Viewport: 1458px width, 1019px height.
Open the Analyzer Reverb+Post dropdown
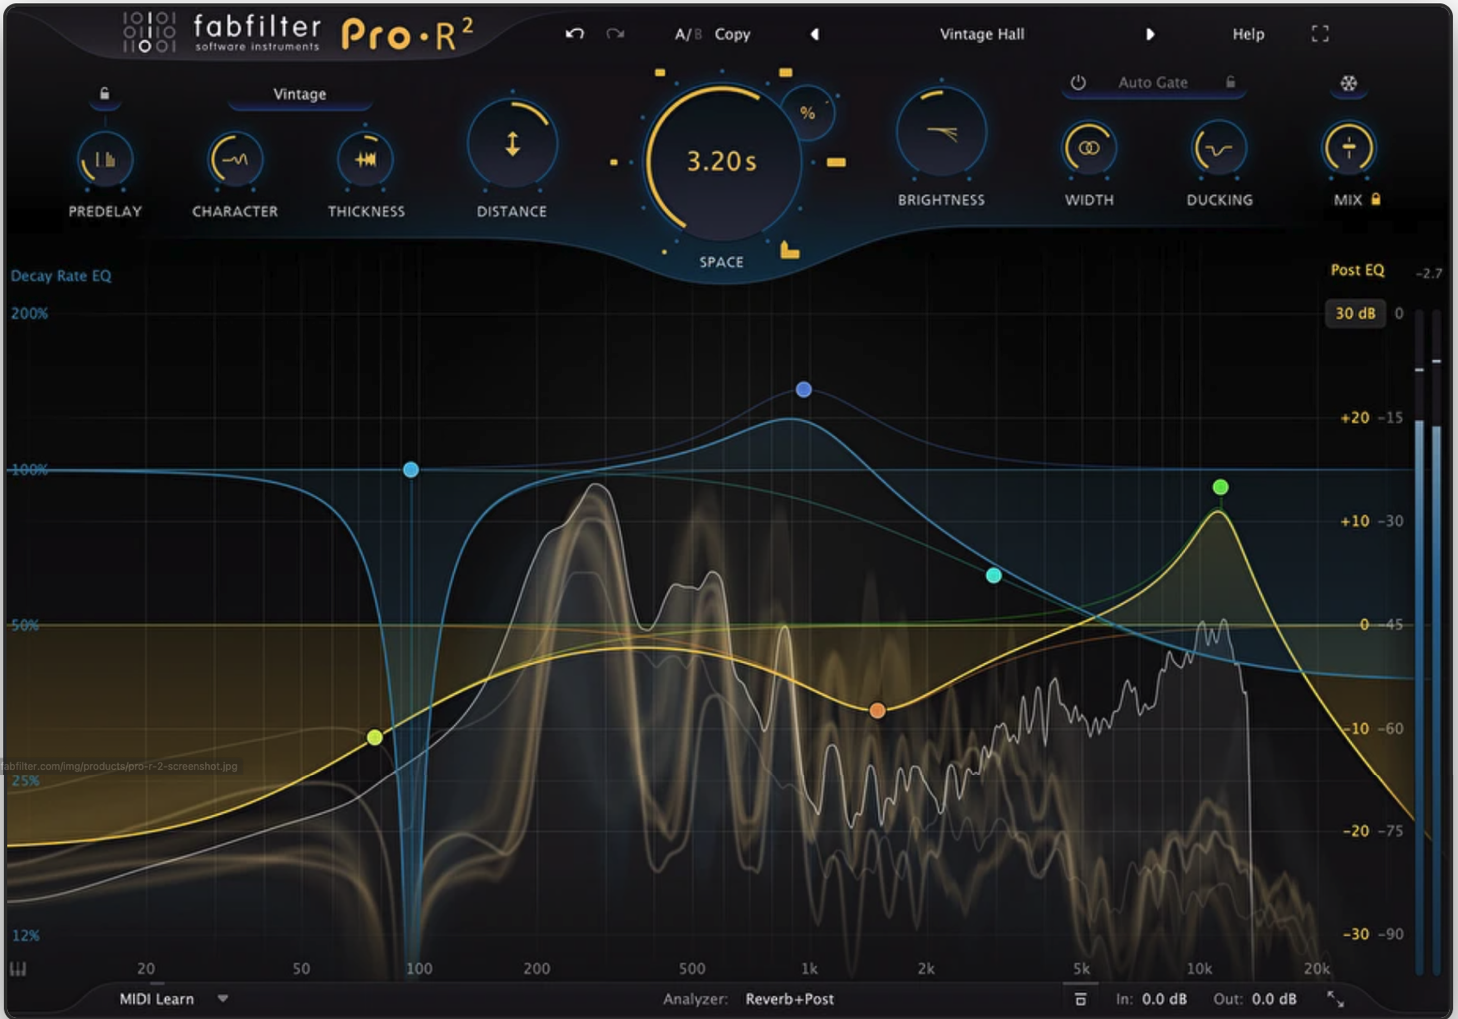click(x=789, y=999)
